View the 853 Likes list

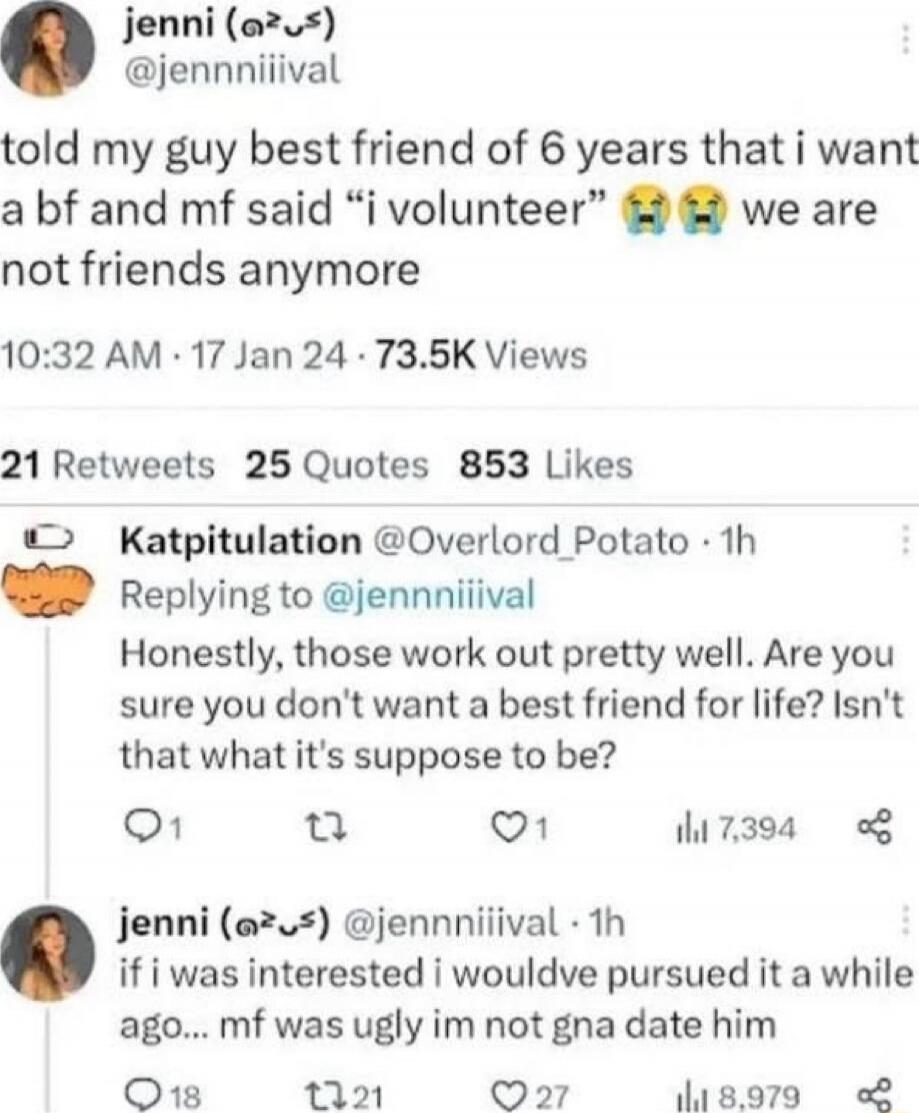click(545, 465)
